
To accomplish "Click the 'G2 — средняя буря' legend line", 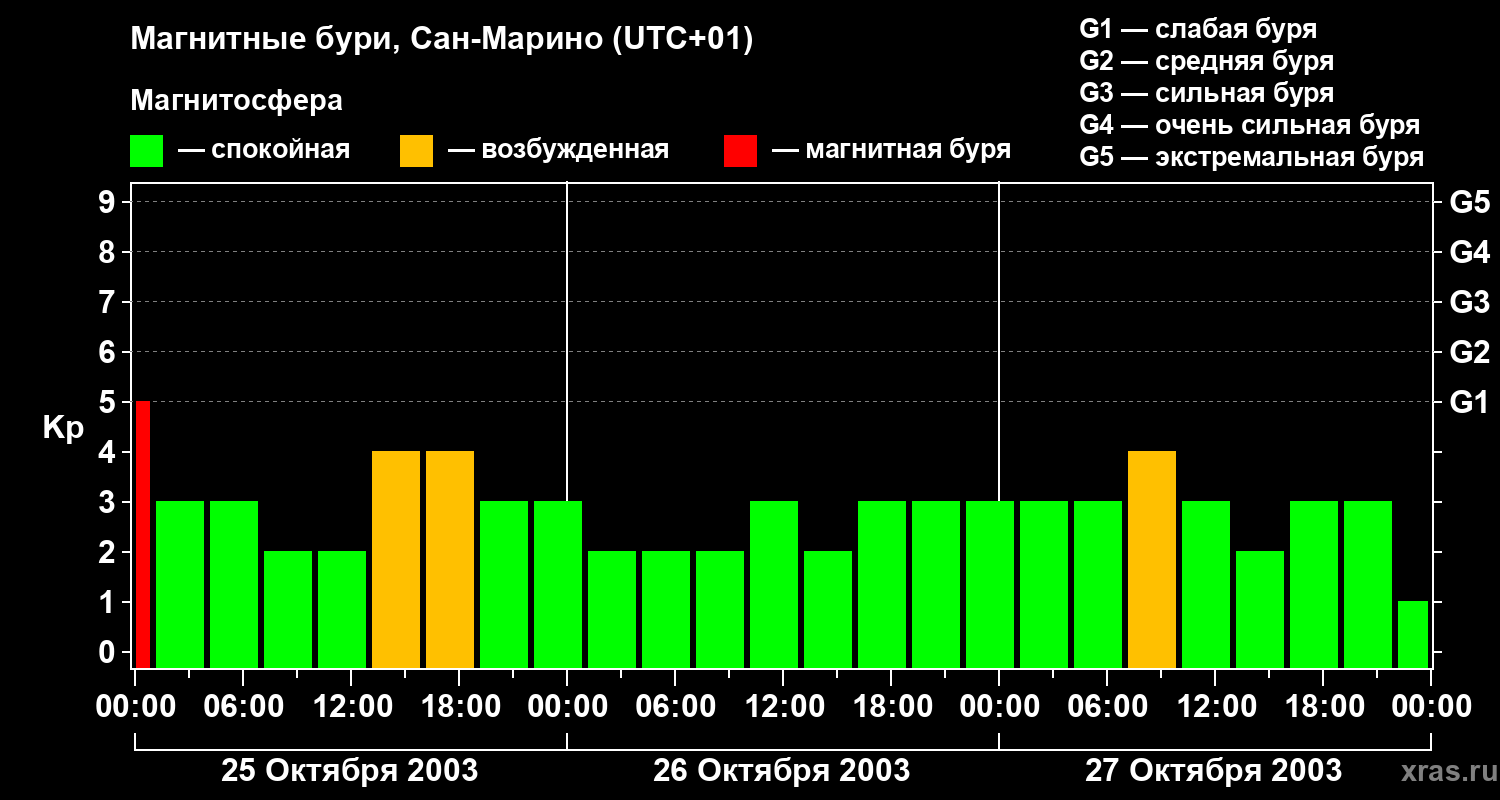I will 1207,61.
